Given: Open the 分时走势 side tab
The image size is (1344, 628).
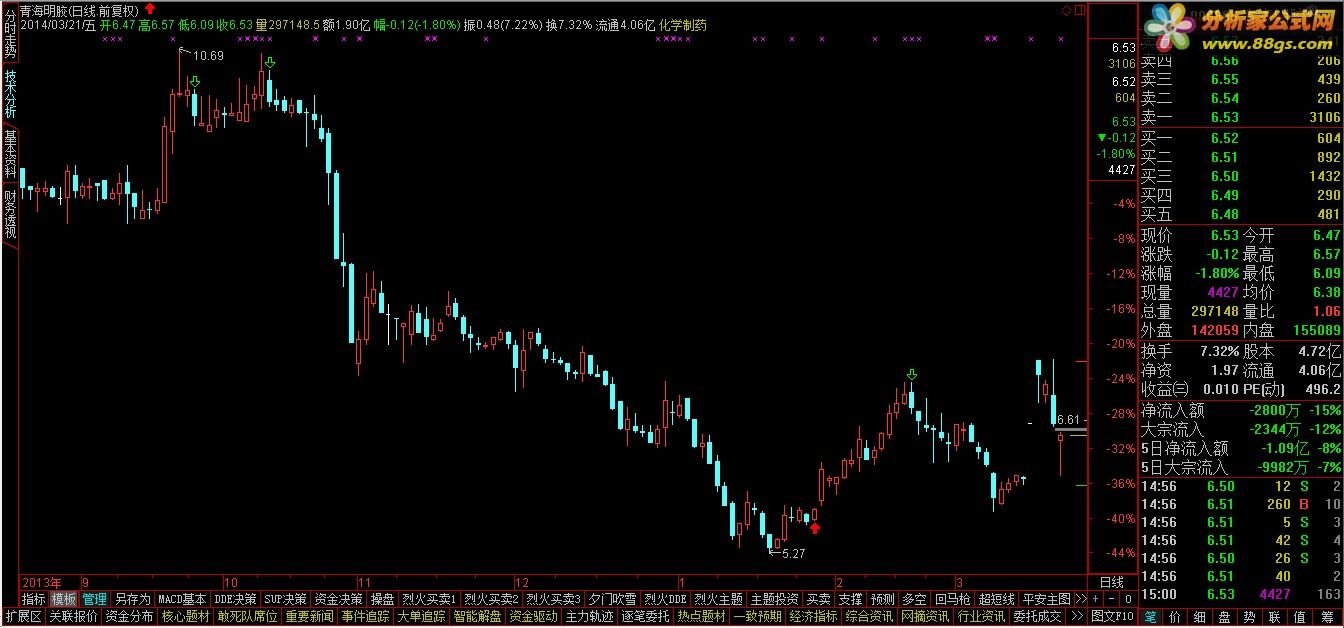Looking at the screenshot, I should 10,34.
